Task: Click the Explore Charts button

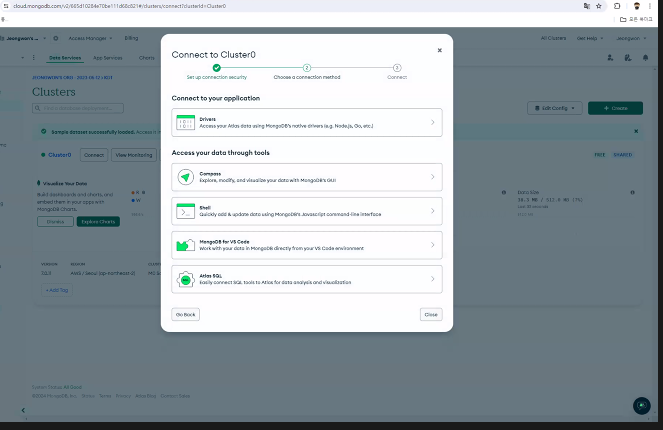Action: (98, 222)
